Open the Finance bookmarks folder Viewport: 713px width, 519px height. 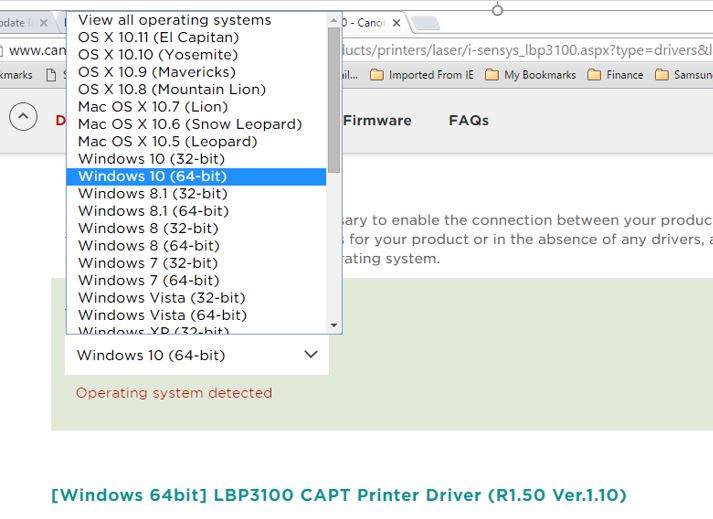pyautogui.click(x=615, y=75)
